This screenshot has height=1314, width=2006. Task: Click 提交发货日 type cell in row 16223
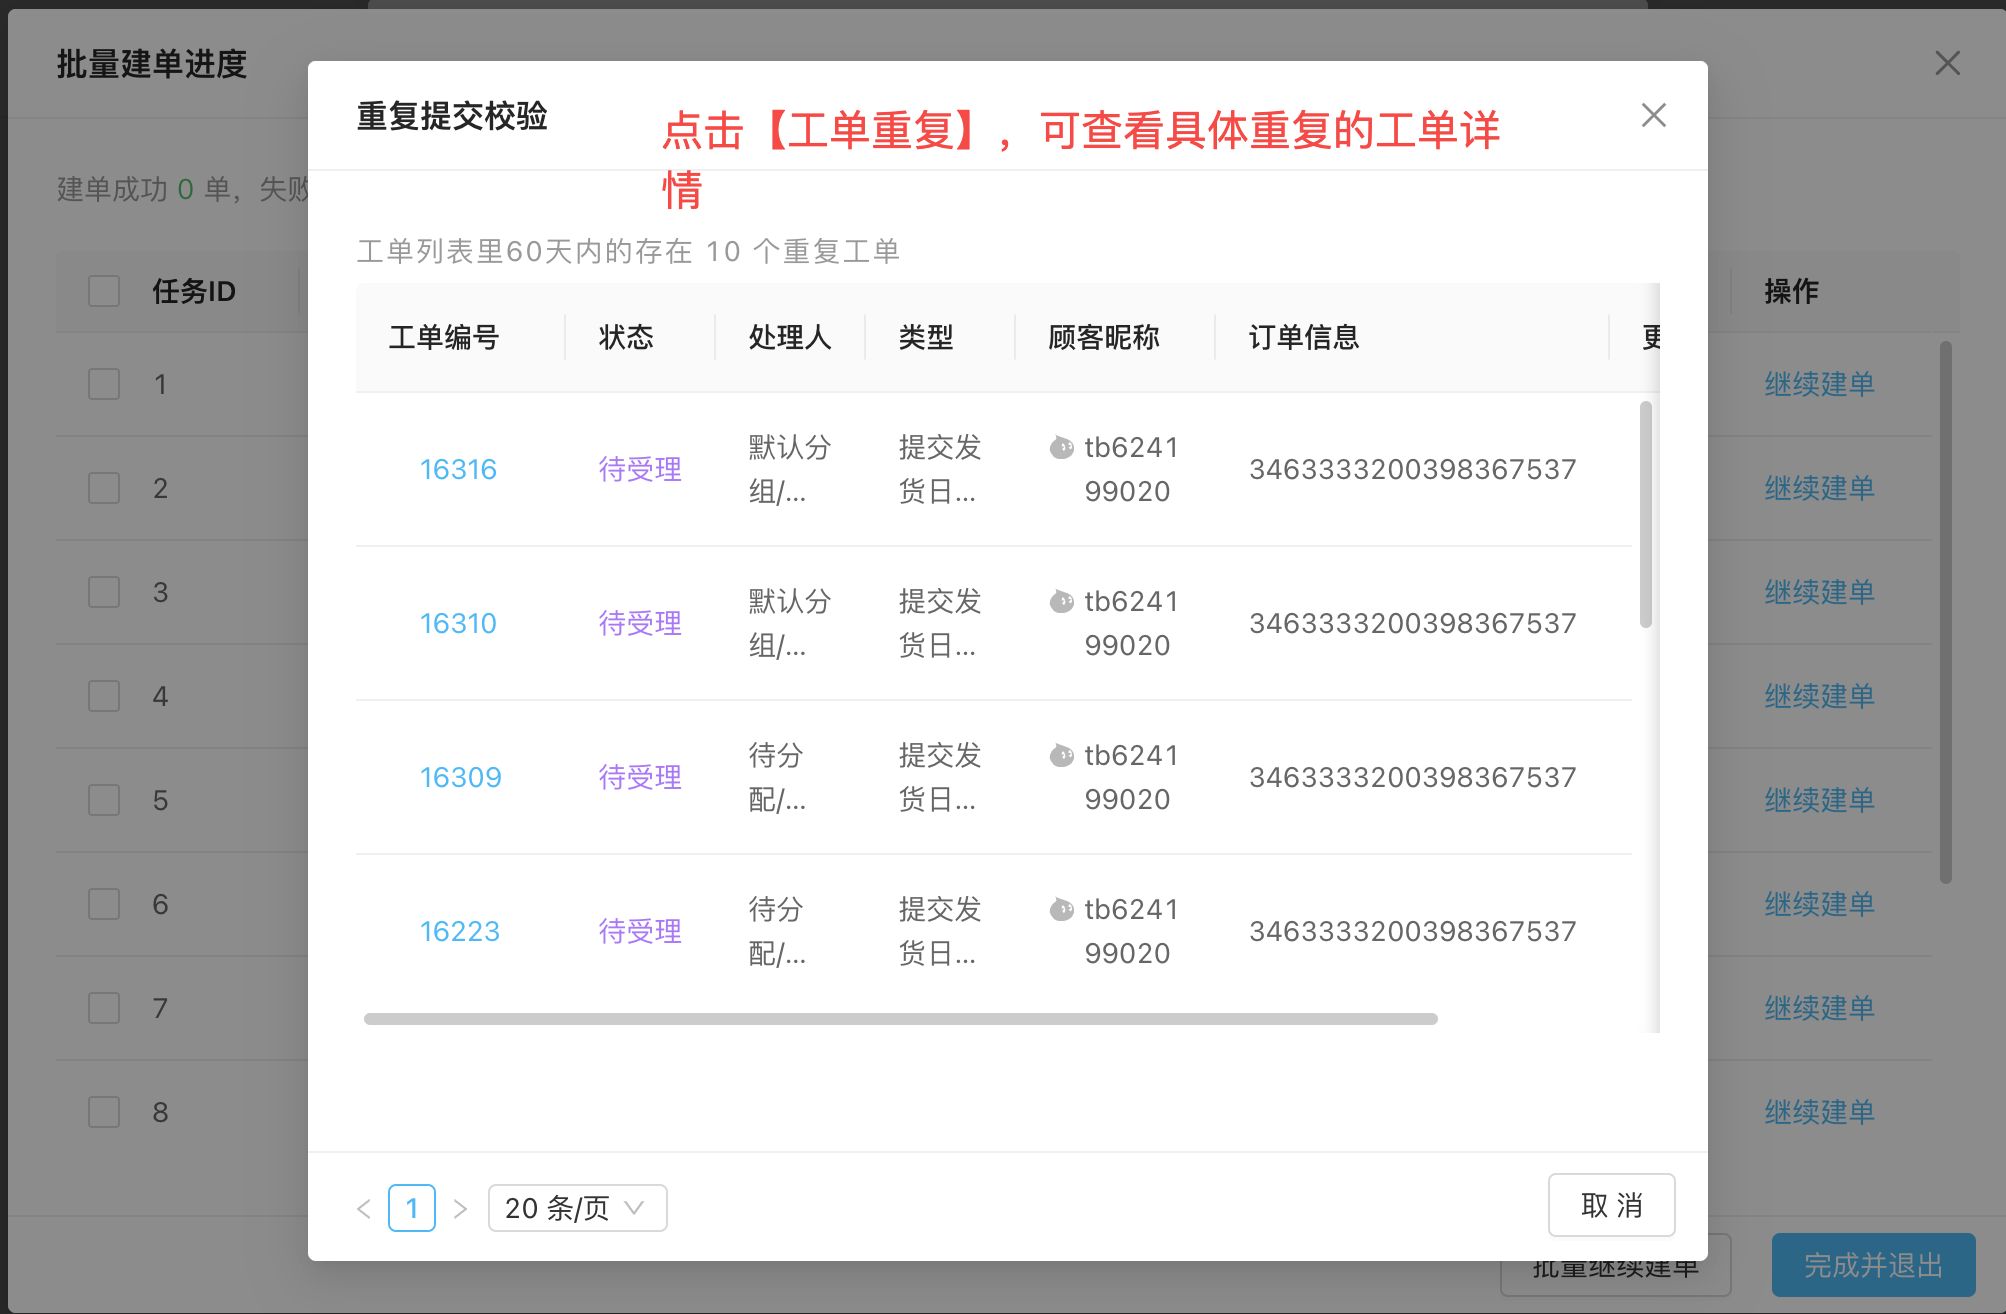pos(940,931)
